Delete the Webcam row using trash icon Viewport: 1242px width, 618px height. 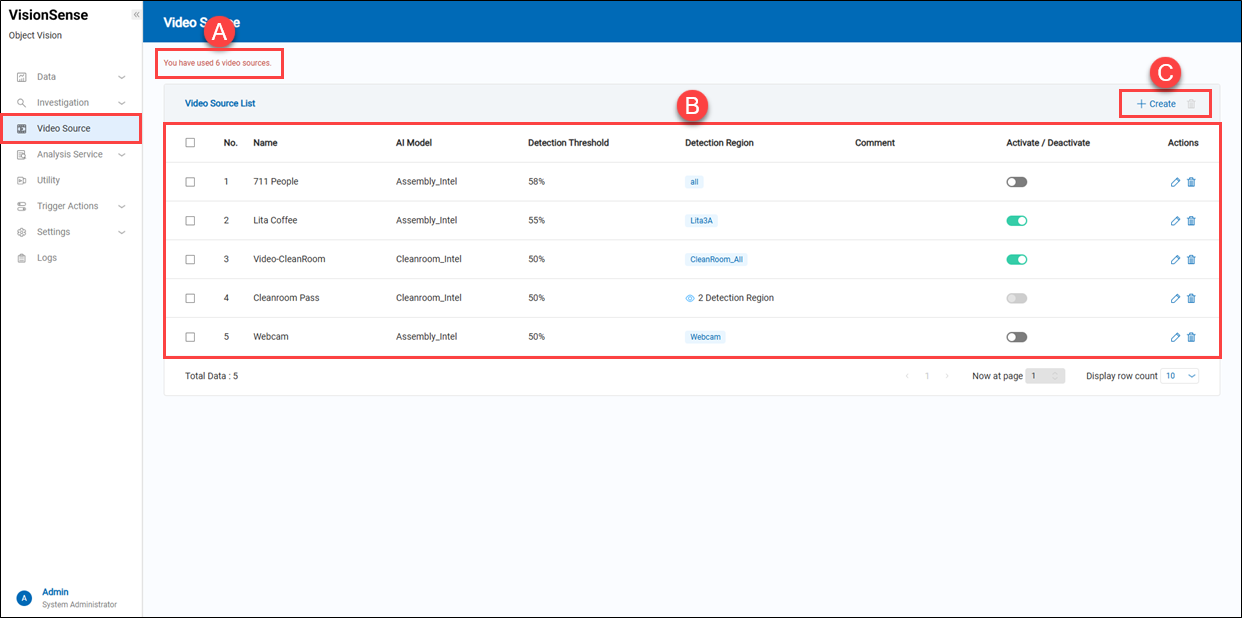(1191, 337)
